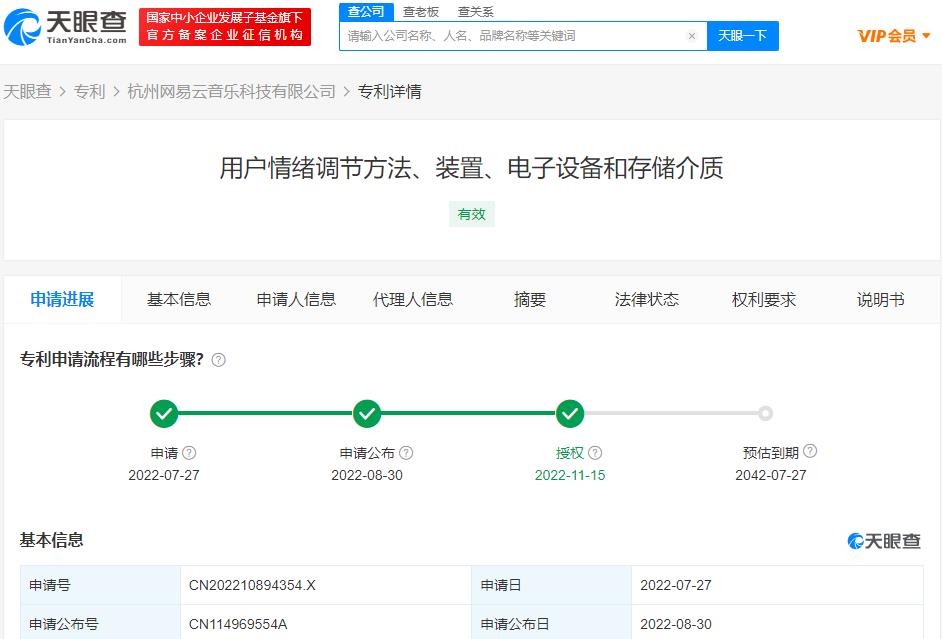Click the 基本信息 section heading

(52, 540)
